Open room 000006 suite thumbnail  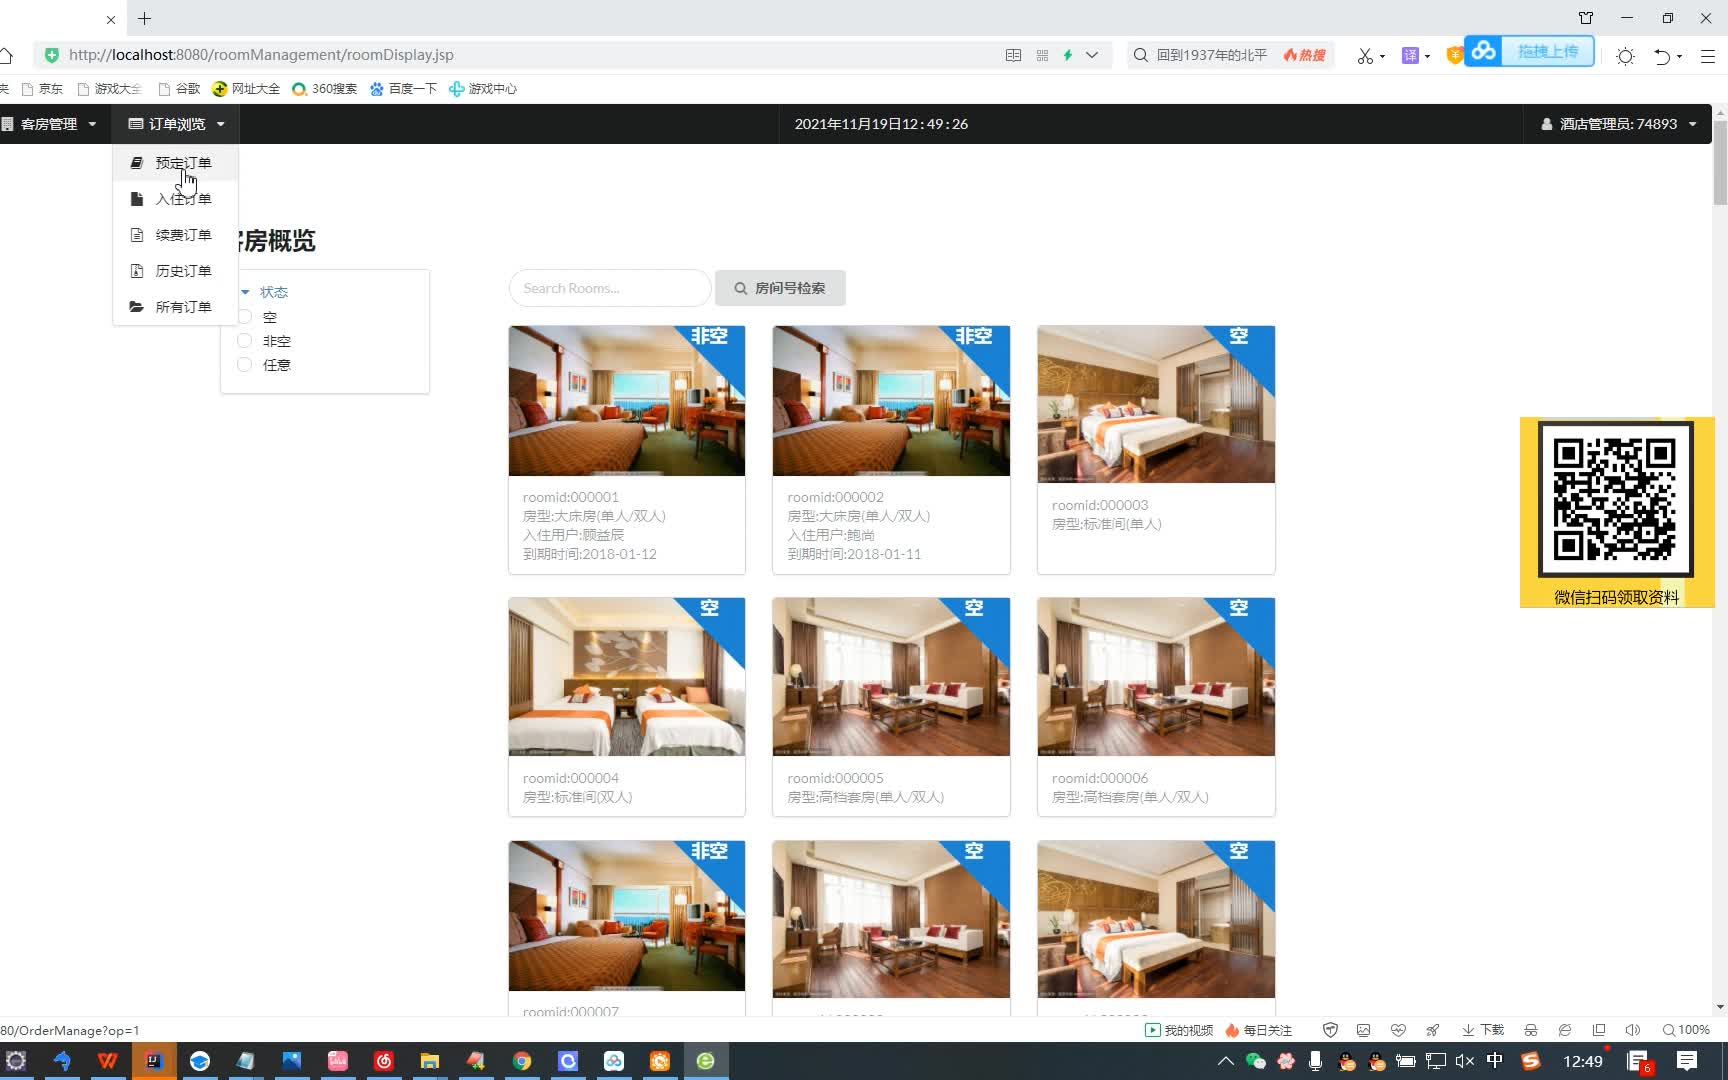(x=1156, y=677)
